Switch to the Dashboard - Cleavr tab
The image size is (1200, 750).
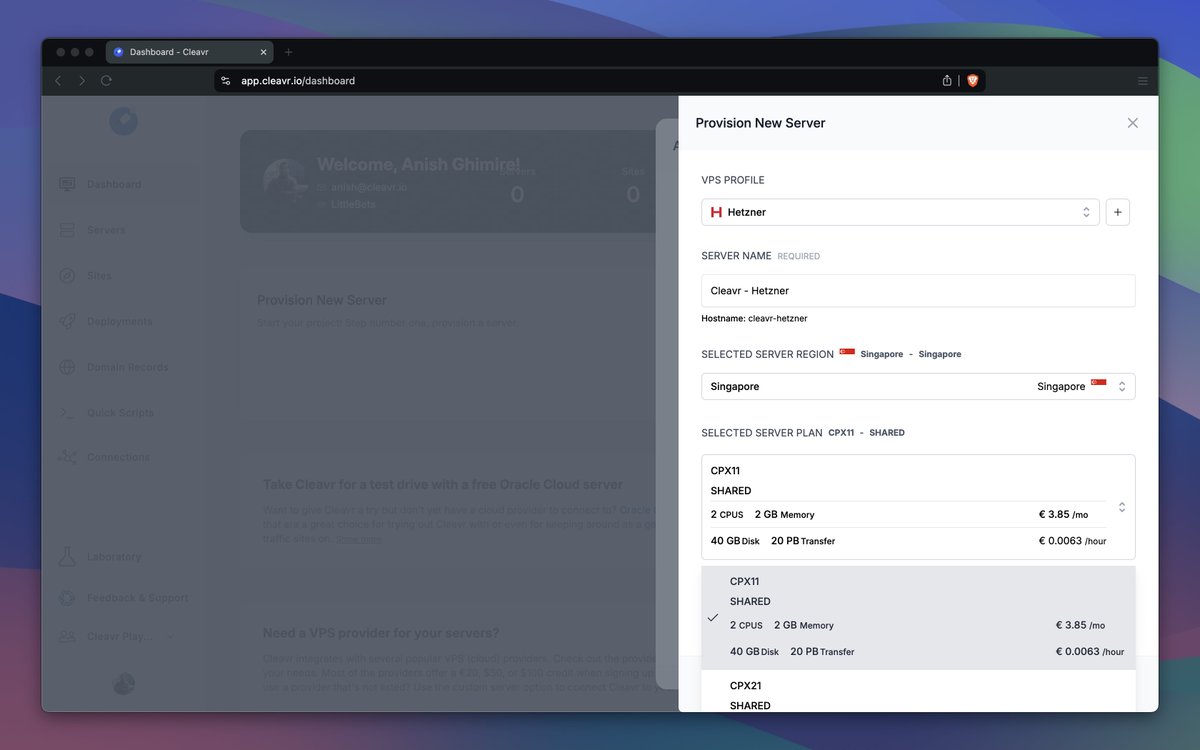(190, 52)
